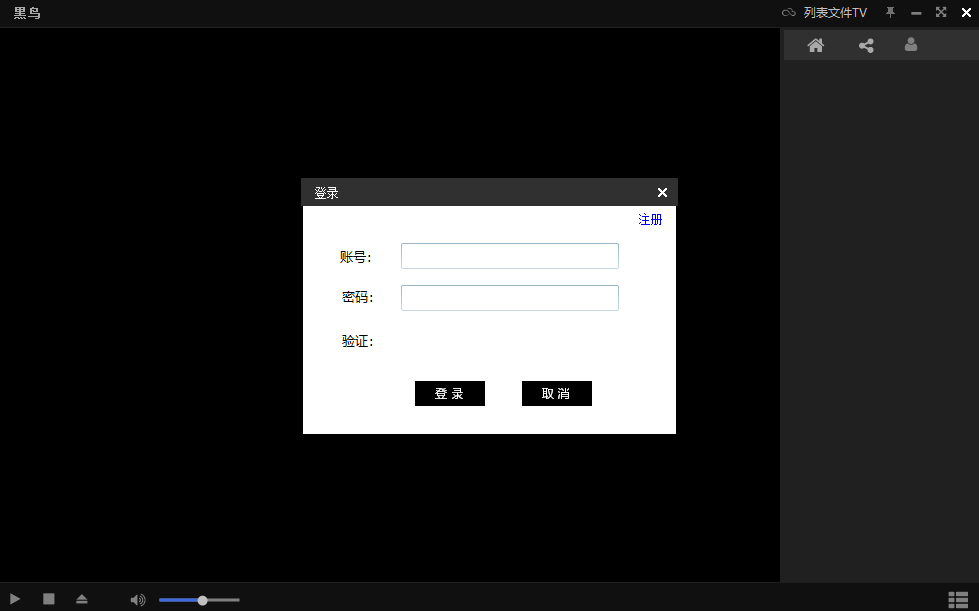Click the 注册 register link
Screen dimensions: 979x611
[x=650, y=220]
